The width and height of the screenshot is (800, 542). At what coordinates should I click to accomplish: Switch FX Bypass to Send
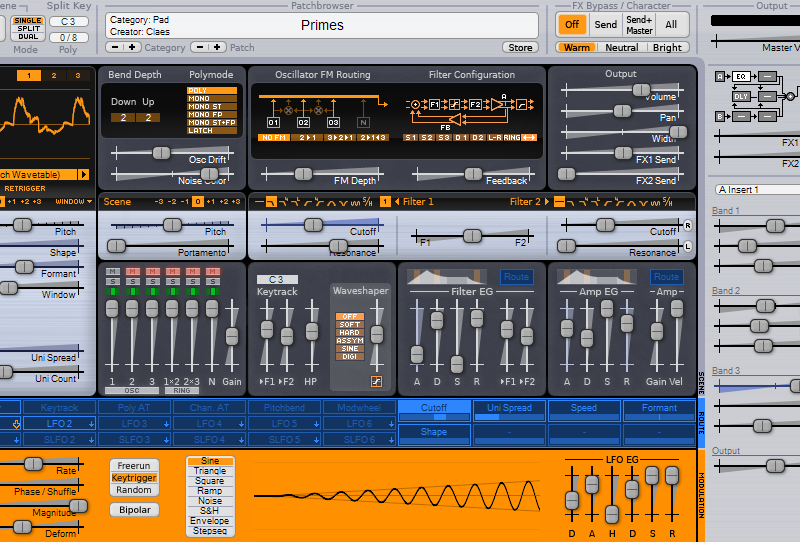coord(605,24)
